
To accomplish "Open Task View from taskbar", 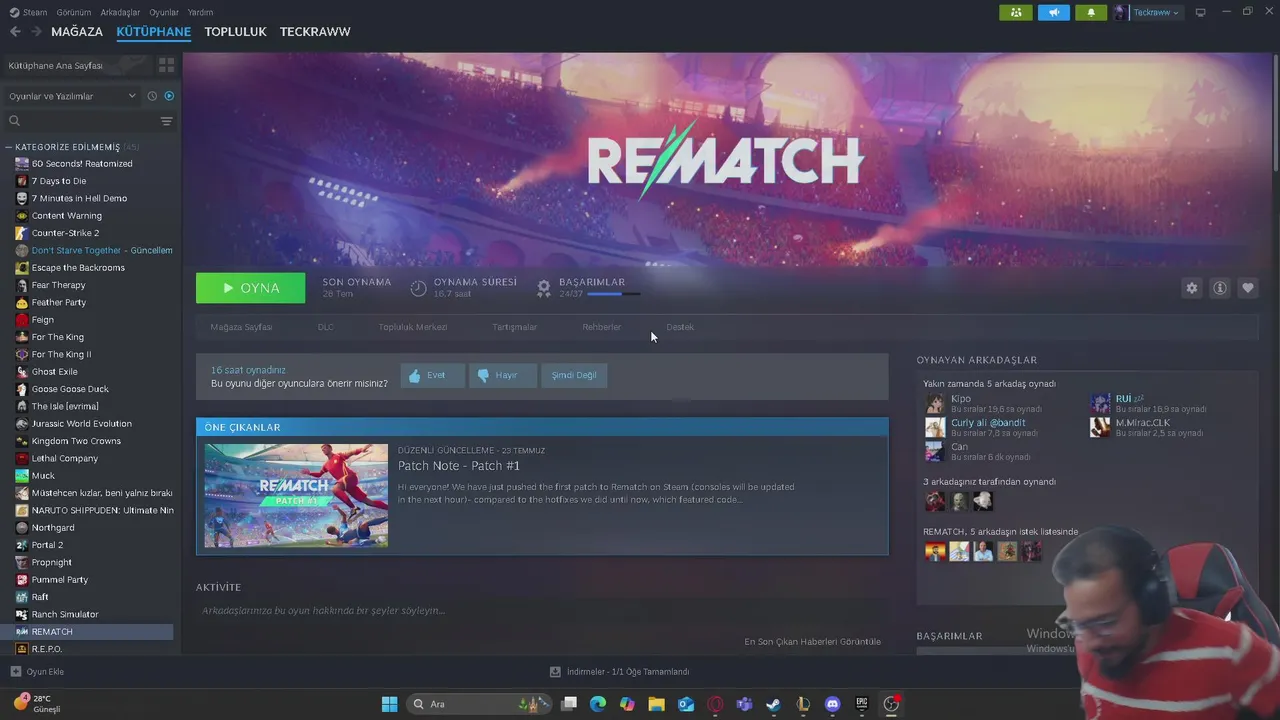I will (569, 704).
